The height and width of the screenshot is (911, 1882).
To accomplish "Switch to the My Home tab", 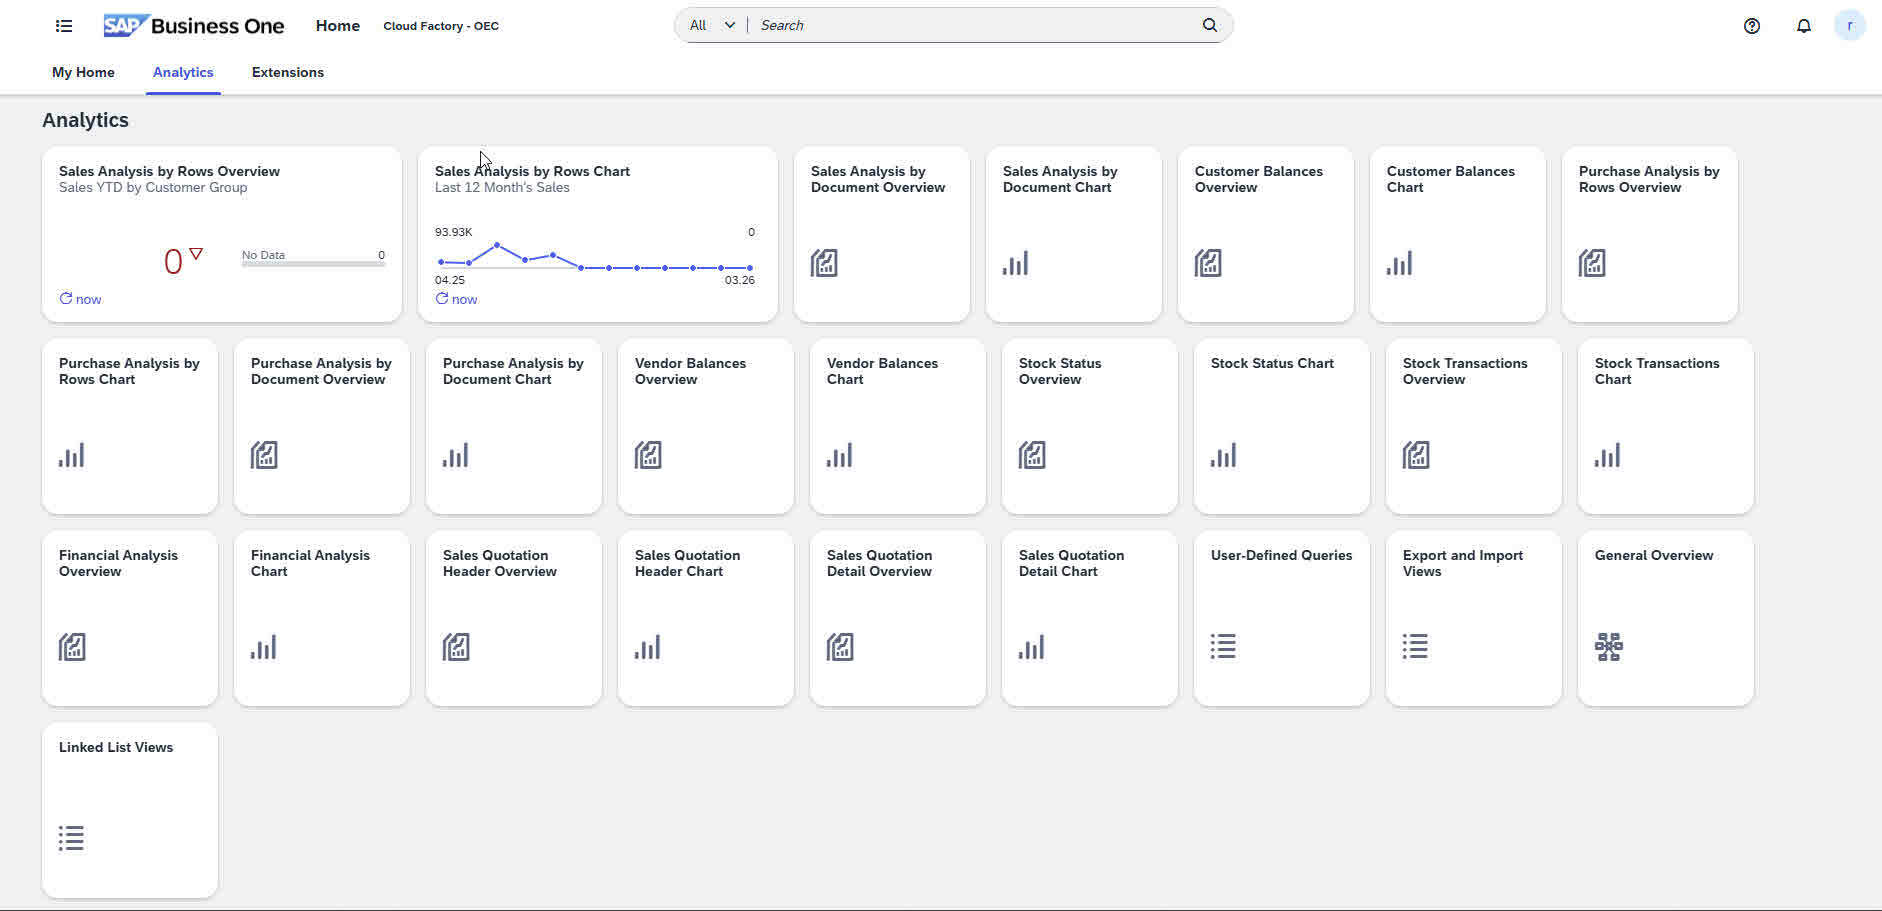I will [x=83, y=72].
